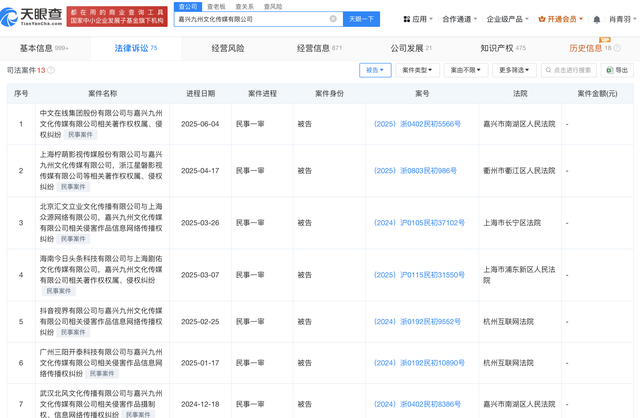Open notifications bell icon

point(596,19)
